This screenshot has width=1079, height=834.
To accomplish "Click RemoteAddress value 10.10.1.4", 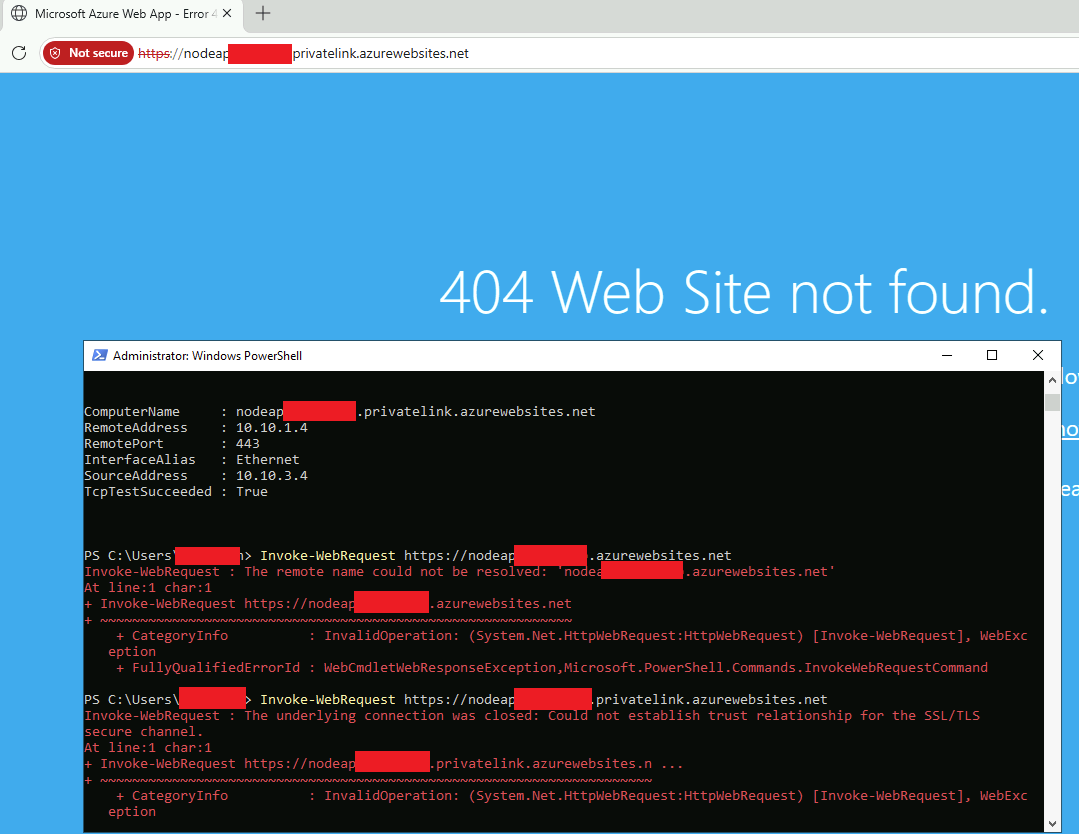I will (272, 427).
